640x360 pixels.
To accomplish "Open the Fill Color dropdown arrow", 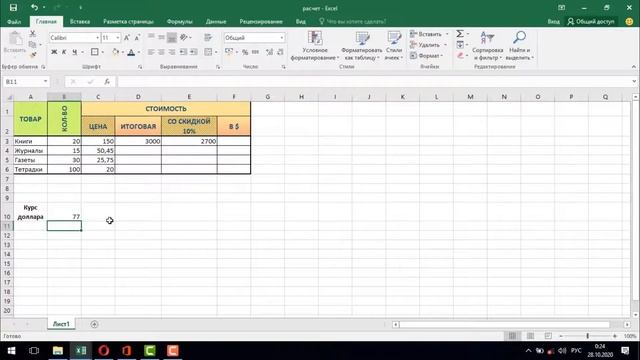I will (123, 52).
